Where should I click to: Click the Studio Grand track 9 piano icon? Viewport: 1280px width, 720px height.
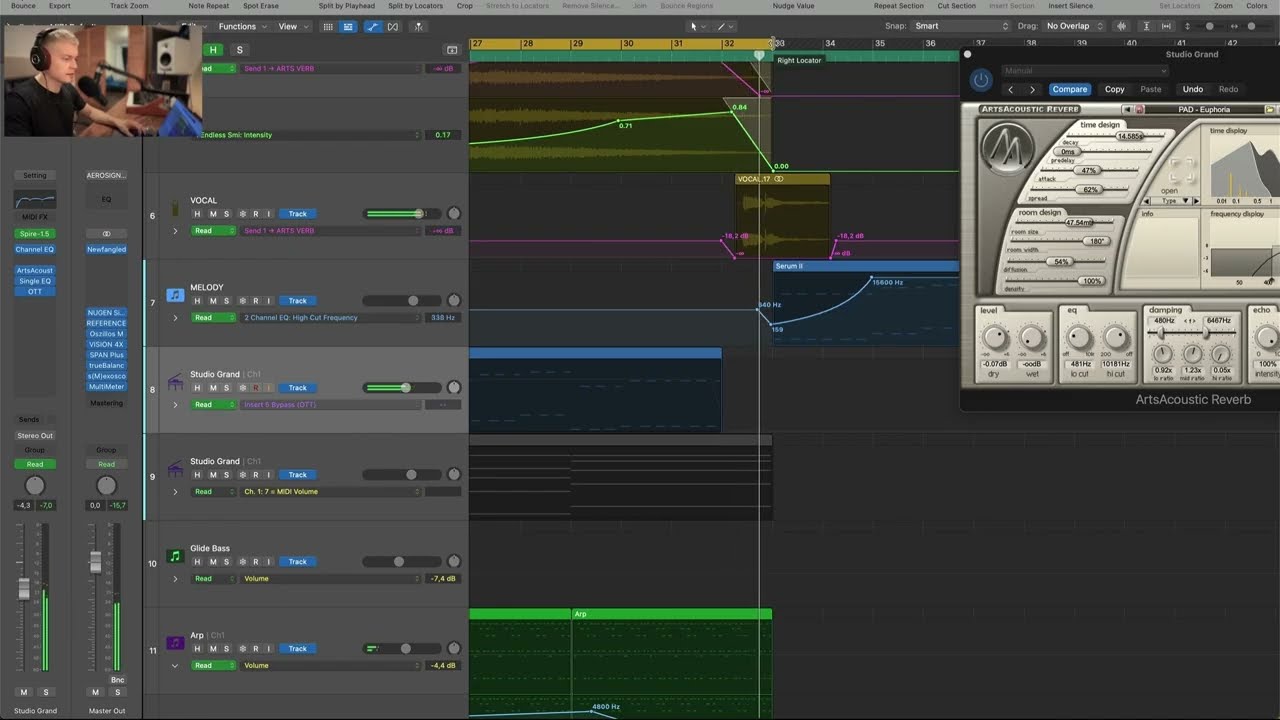(x=175, y=469)
